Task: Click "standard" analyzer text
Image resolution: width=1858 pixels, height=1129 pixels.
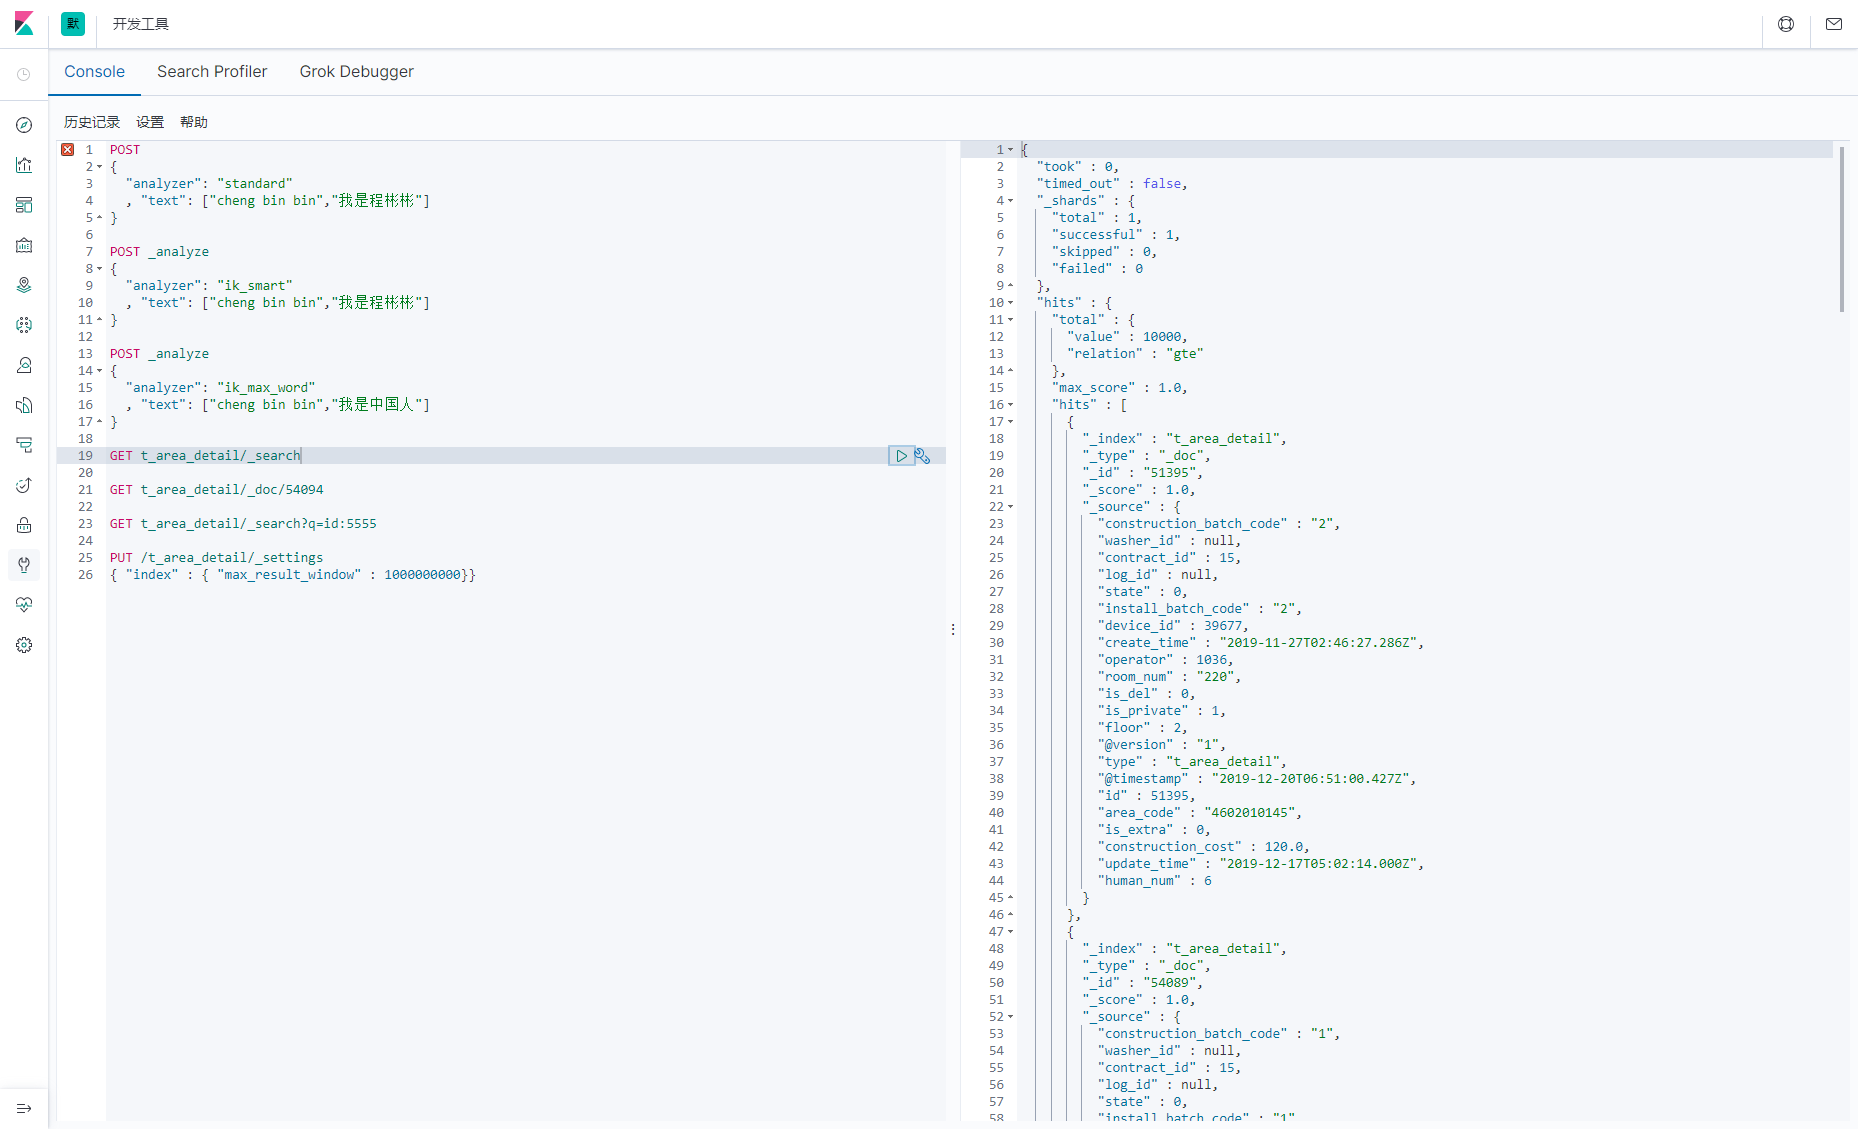Action: 255,184
